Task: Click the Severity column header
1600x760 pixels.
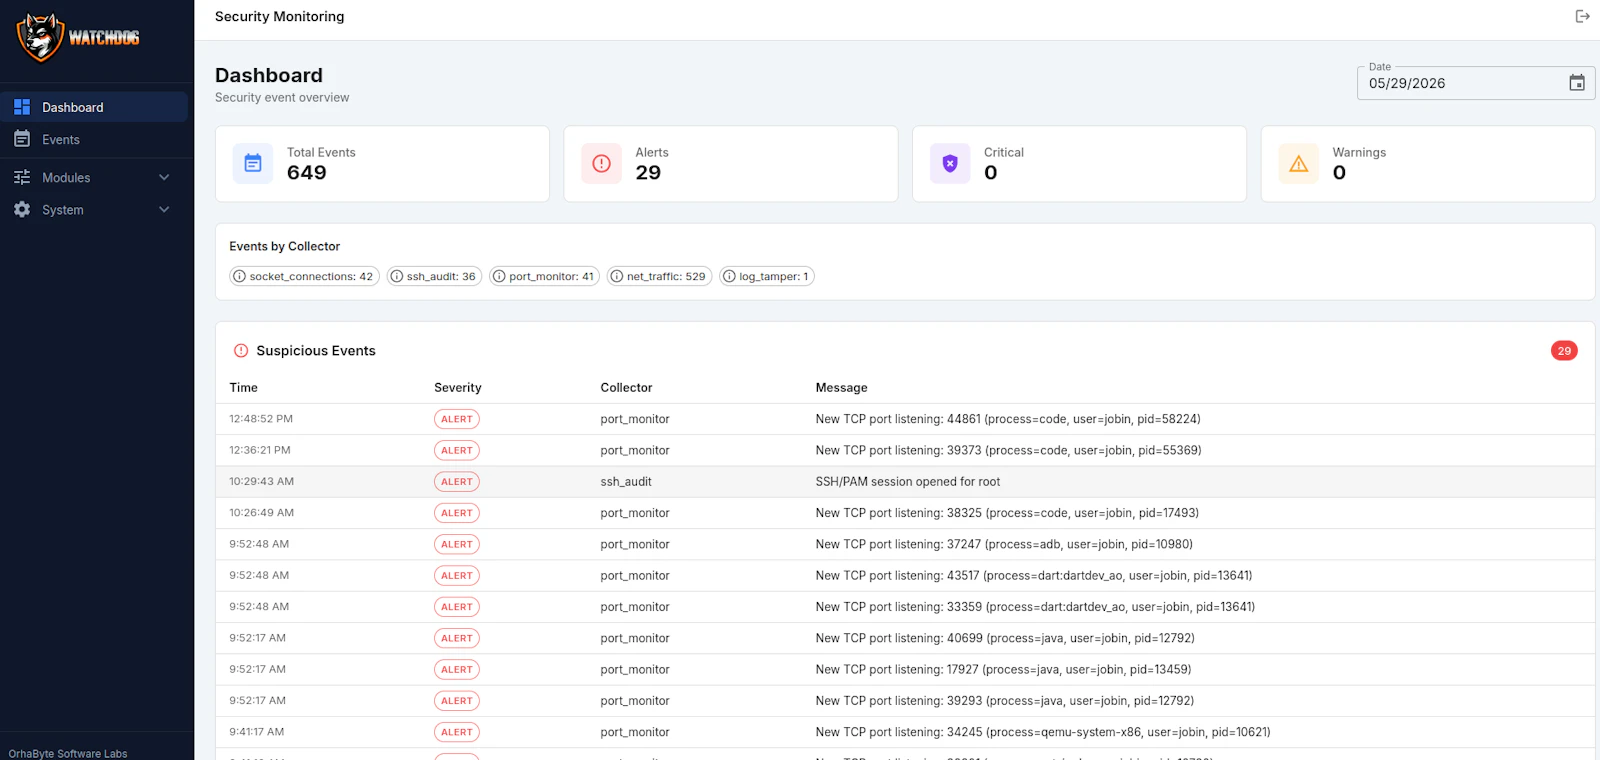Action: coord(458,387)
